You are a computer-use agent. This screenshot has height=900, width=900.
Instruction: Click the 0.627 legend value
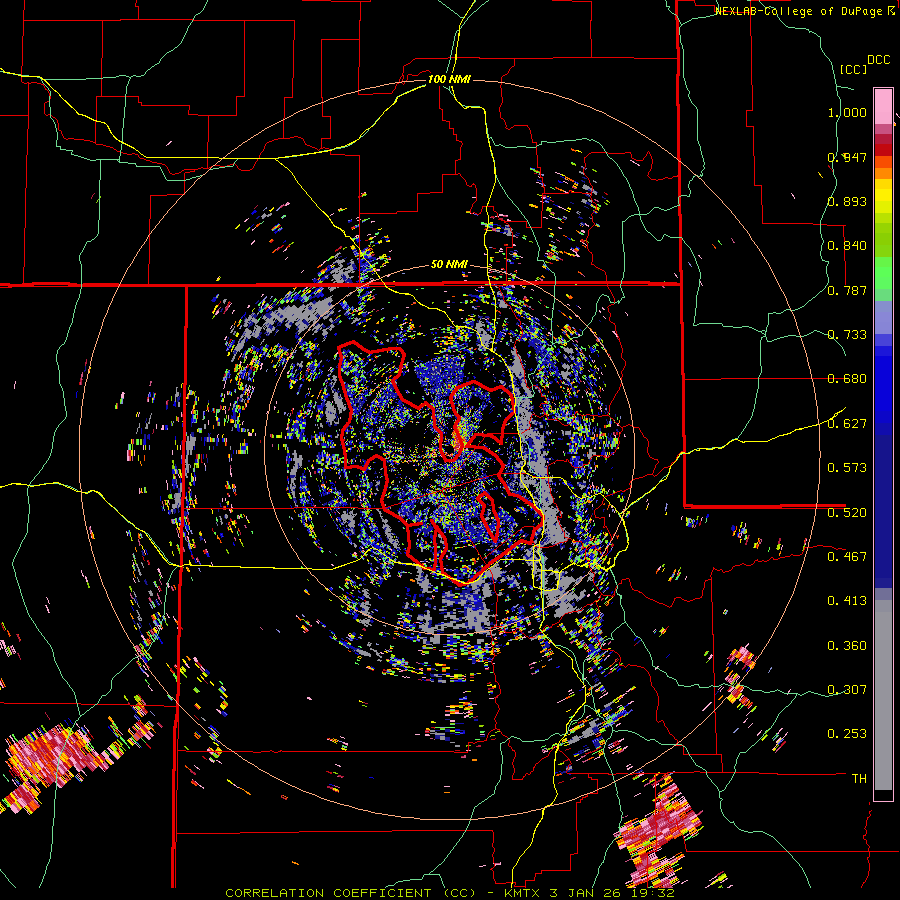(x=847, y=424)
